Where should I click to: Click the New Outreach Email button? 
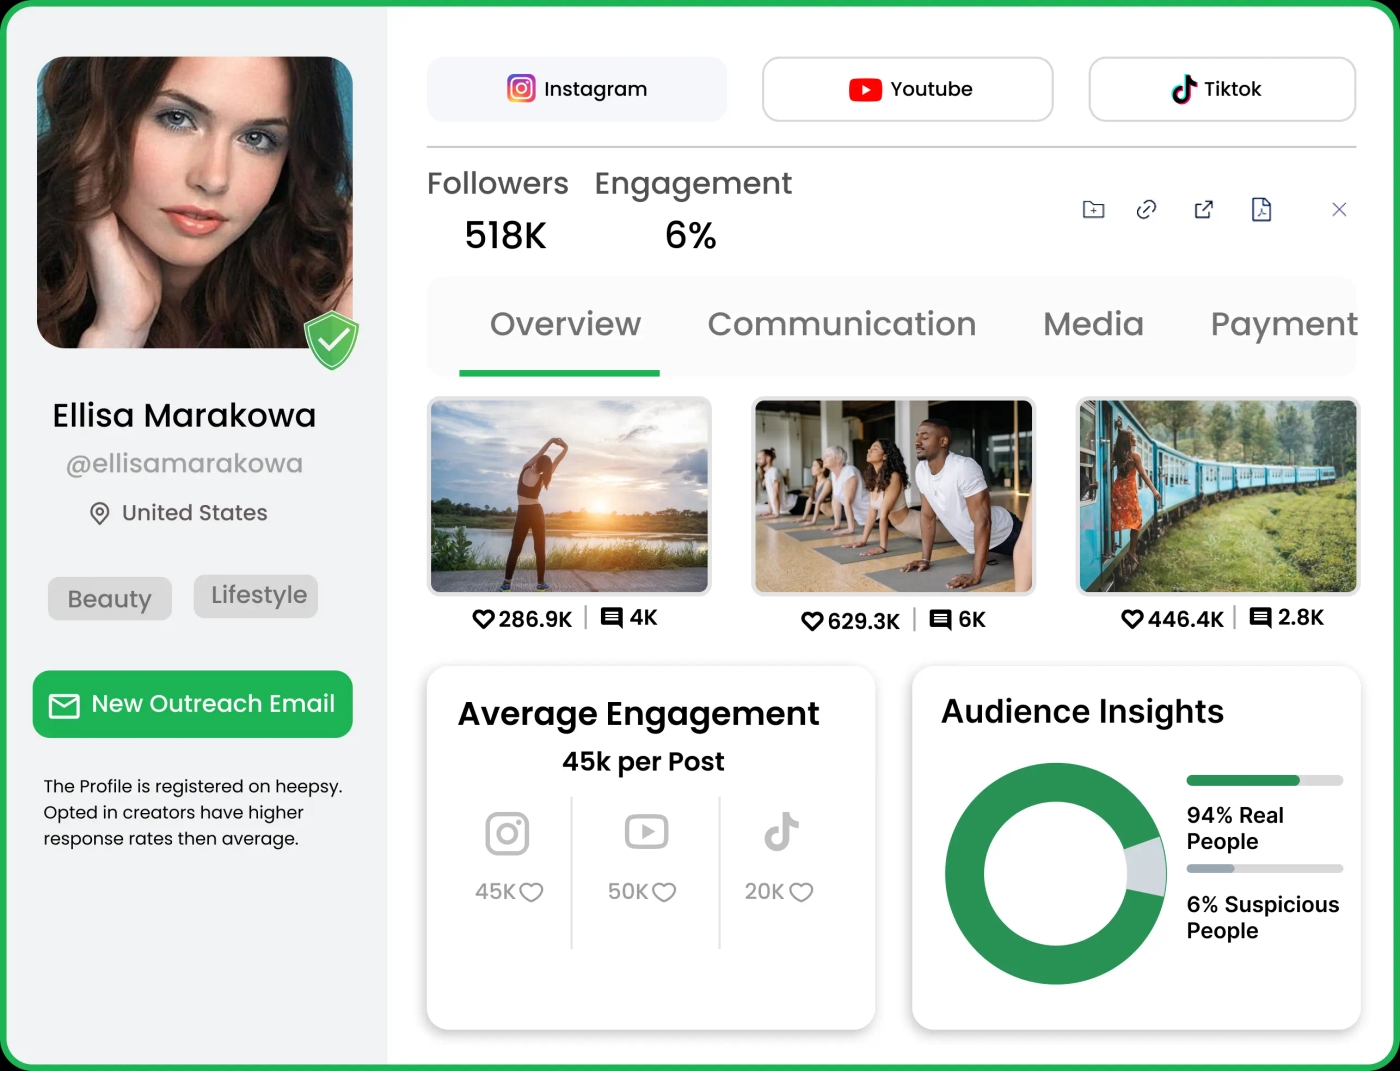click(x=192, y=704)
